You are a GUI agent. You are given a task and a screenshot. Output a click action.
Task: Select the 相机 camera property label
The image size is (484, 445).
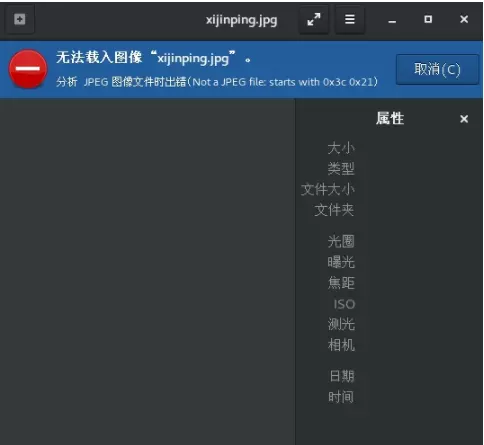(x=341, y=345)
